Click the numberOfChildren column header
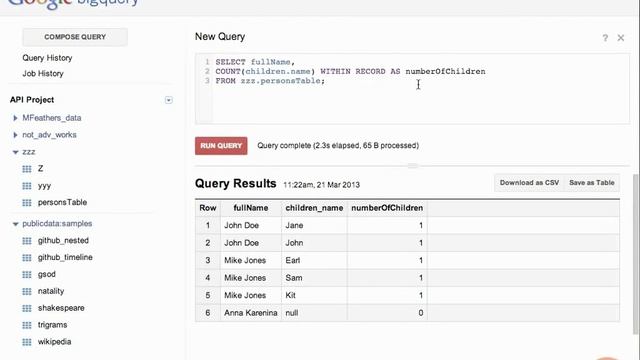This screenshot has width=640, height=360. (387, 208)
